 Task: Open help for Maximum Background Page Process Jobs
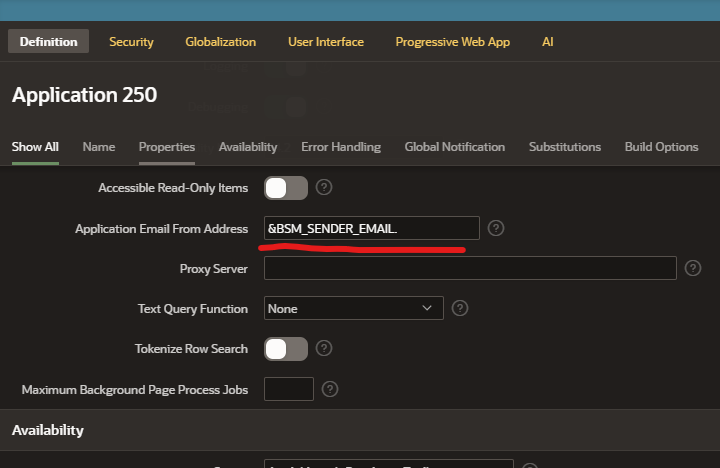330,389
